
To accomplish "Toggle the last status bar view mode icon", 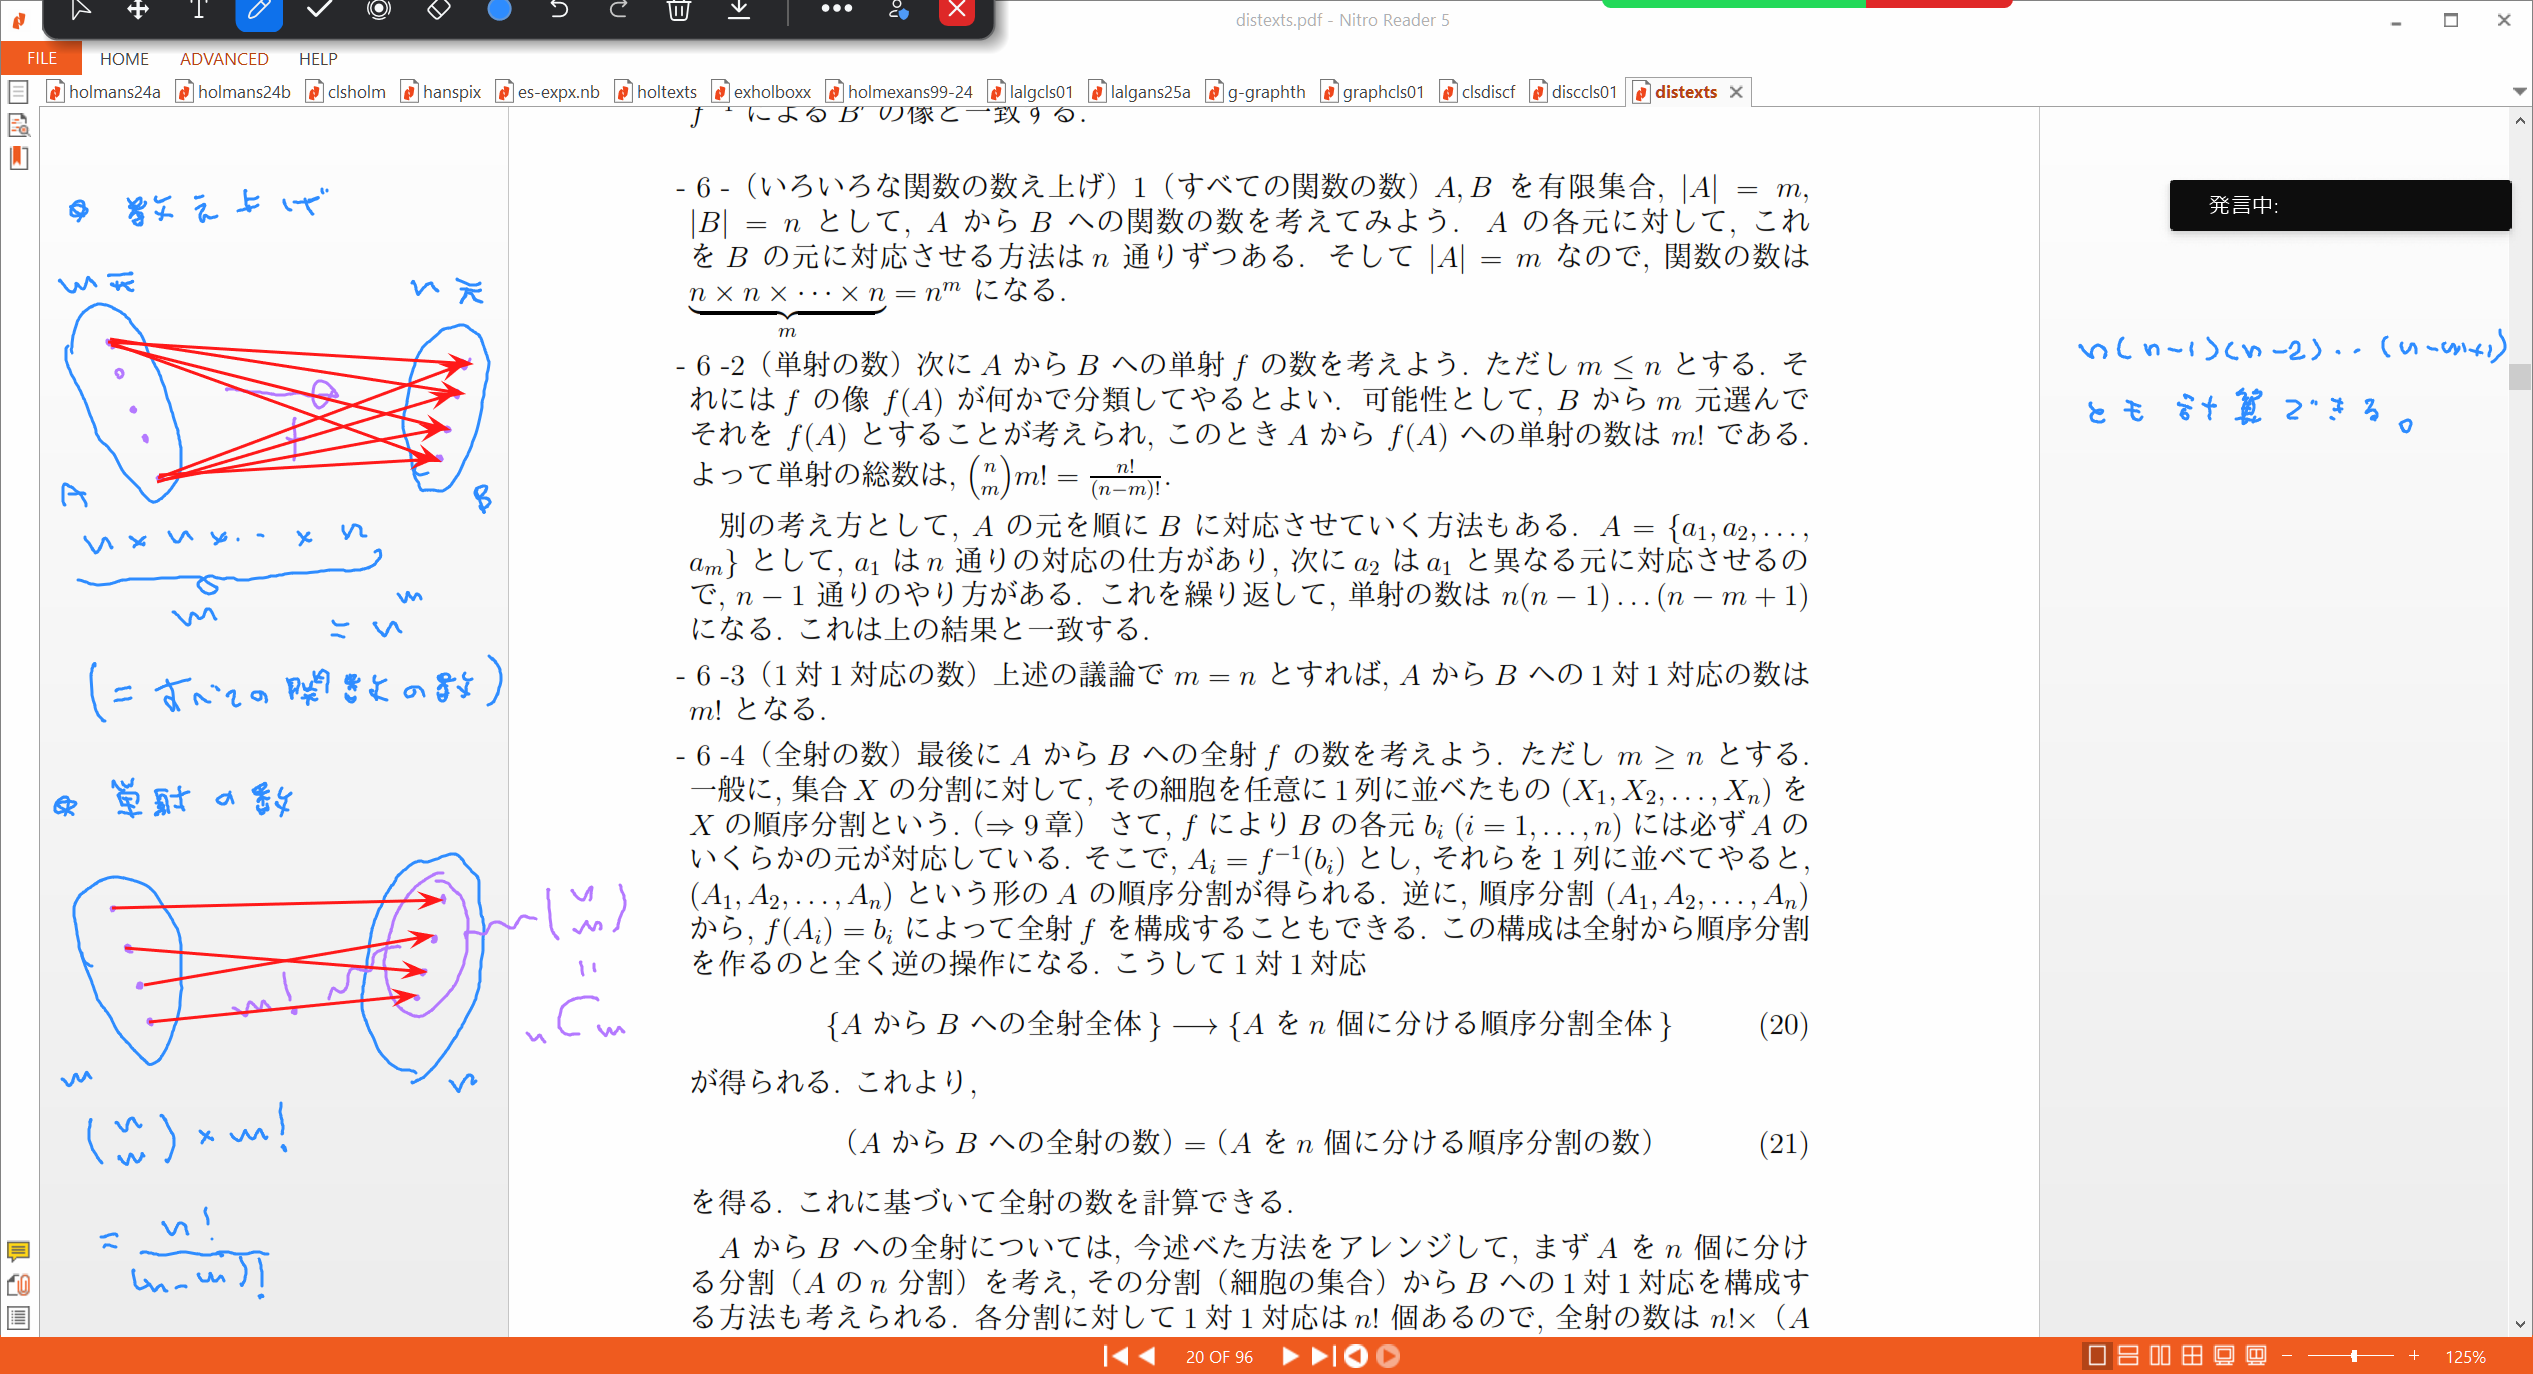I will click(2256, 1356).
